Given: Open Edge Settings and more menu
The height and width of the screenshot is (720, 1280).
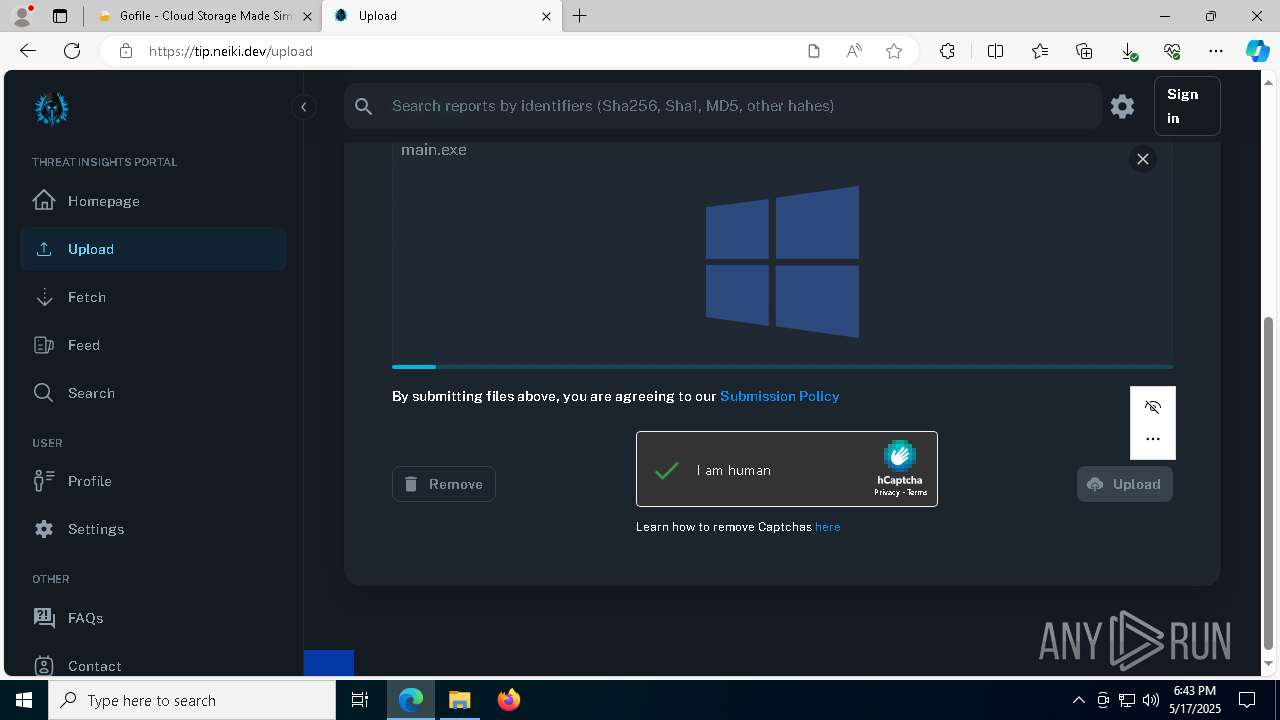Looking at the screenshot, I should 1216,51.
